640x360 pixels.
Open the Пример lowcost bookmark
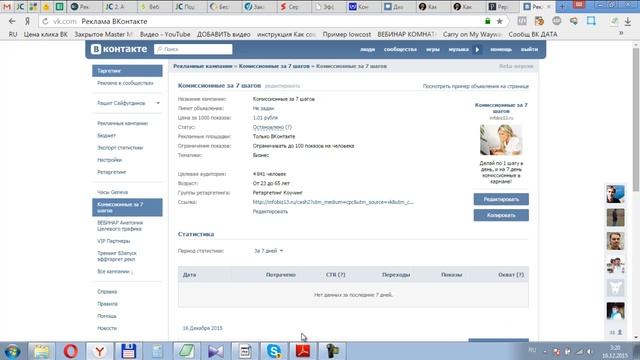347,34
